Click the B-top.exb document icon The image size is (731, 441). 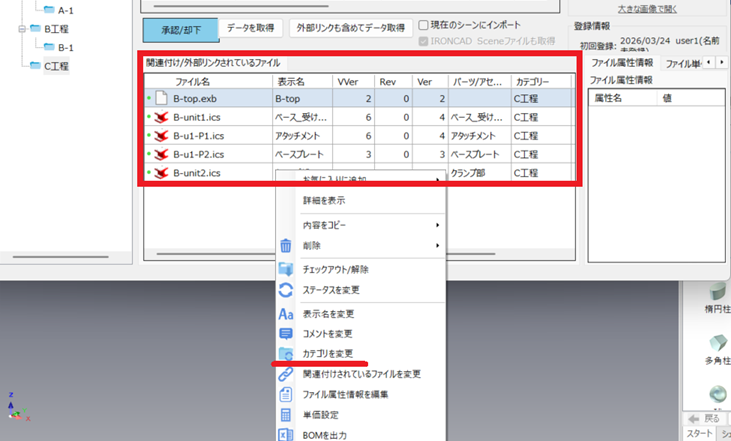[161, 98]
